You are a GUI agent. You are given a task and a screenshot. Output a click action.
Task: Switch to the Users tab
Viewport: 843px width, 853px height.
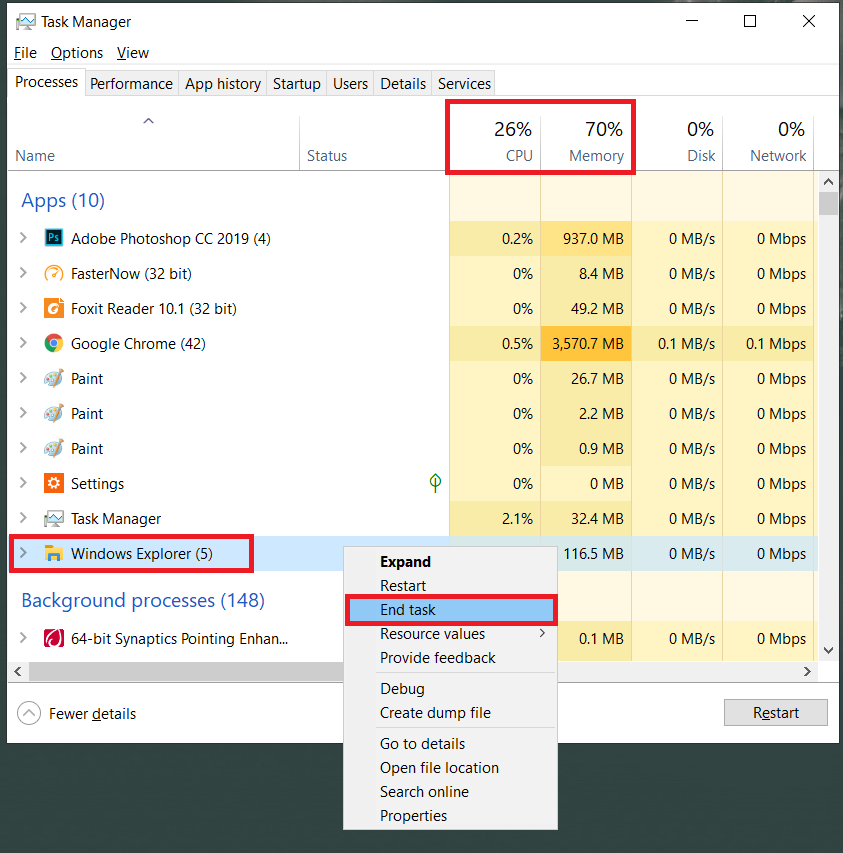[350, 84]
